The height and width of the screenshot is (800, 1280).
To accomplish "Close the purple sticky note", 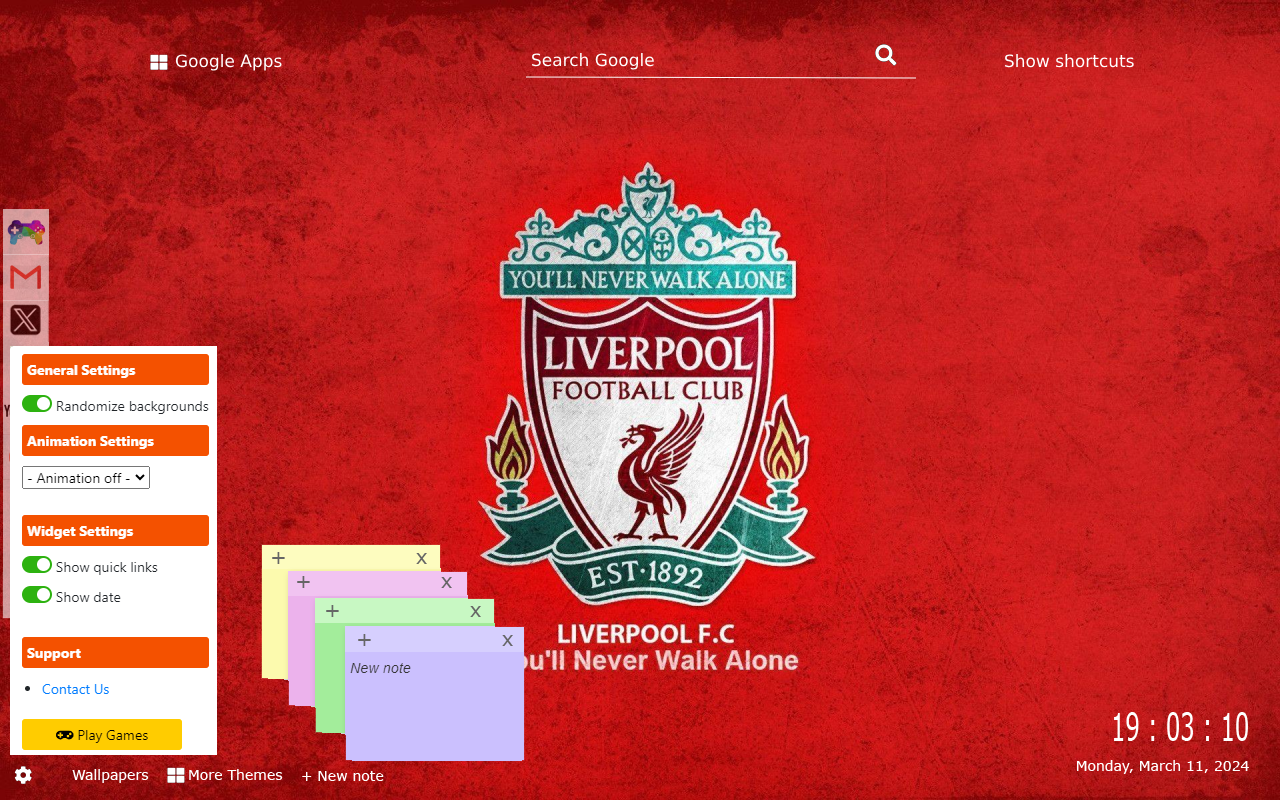I will pos(507,640).
